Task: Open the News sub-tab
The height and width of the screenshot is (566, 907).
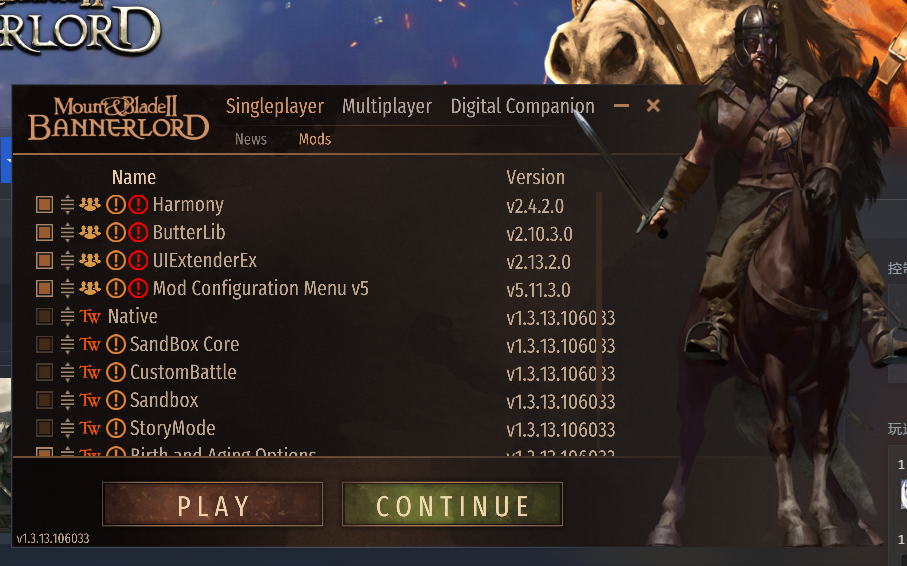Action: point(251,139)
